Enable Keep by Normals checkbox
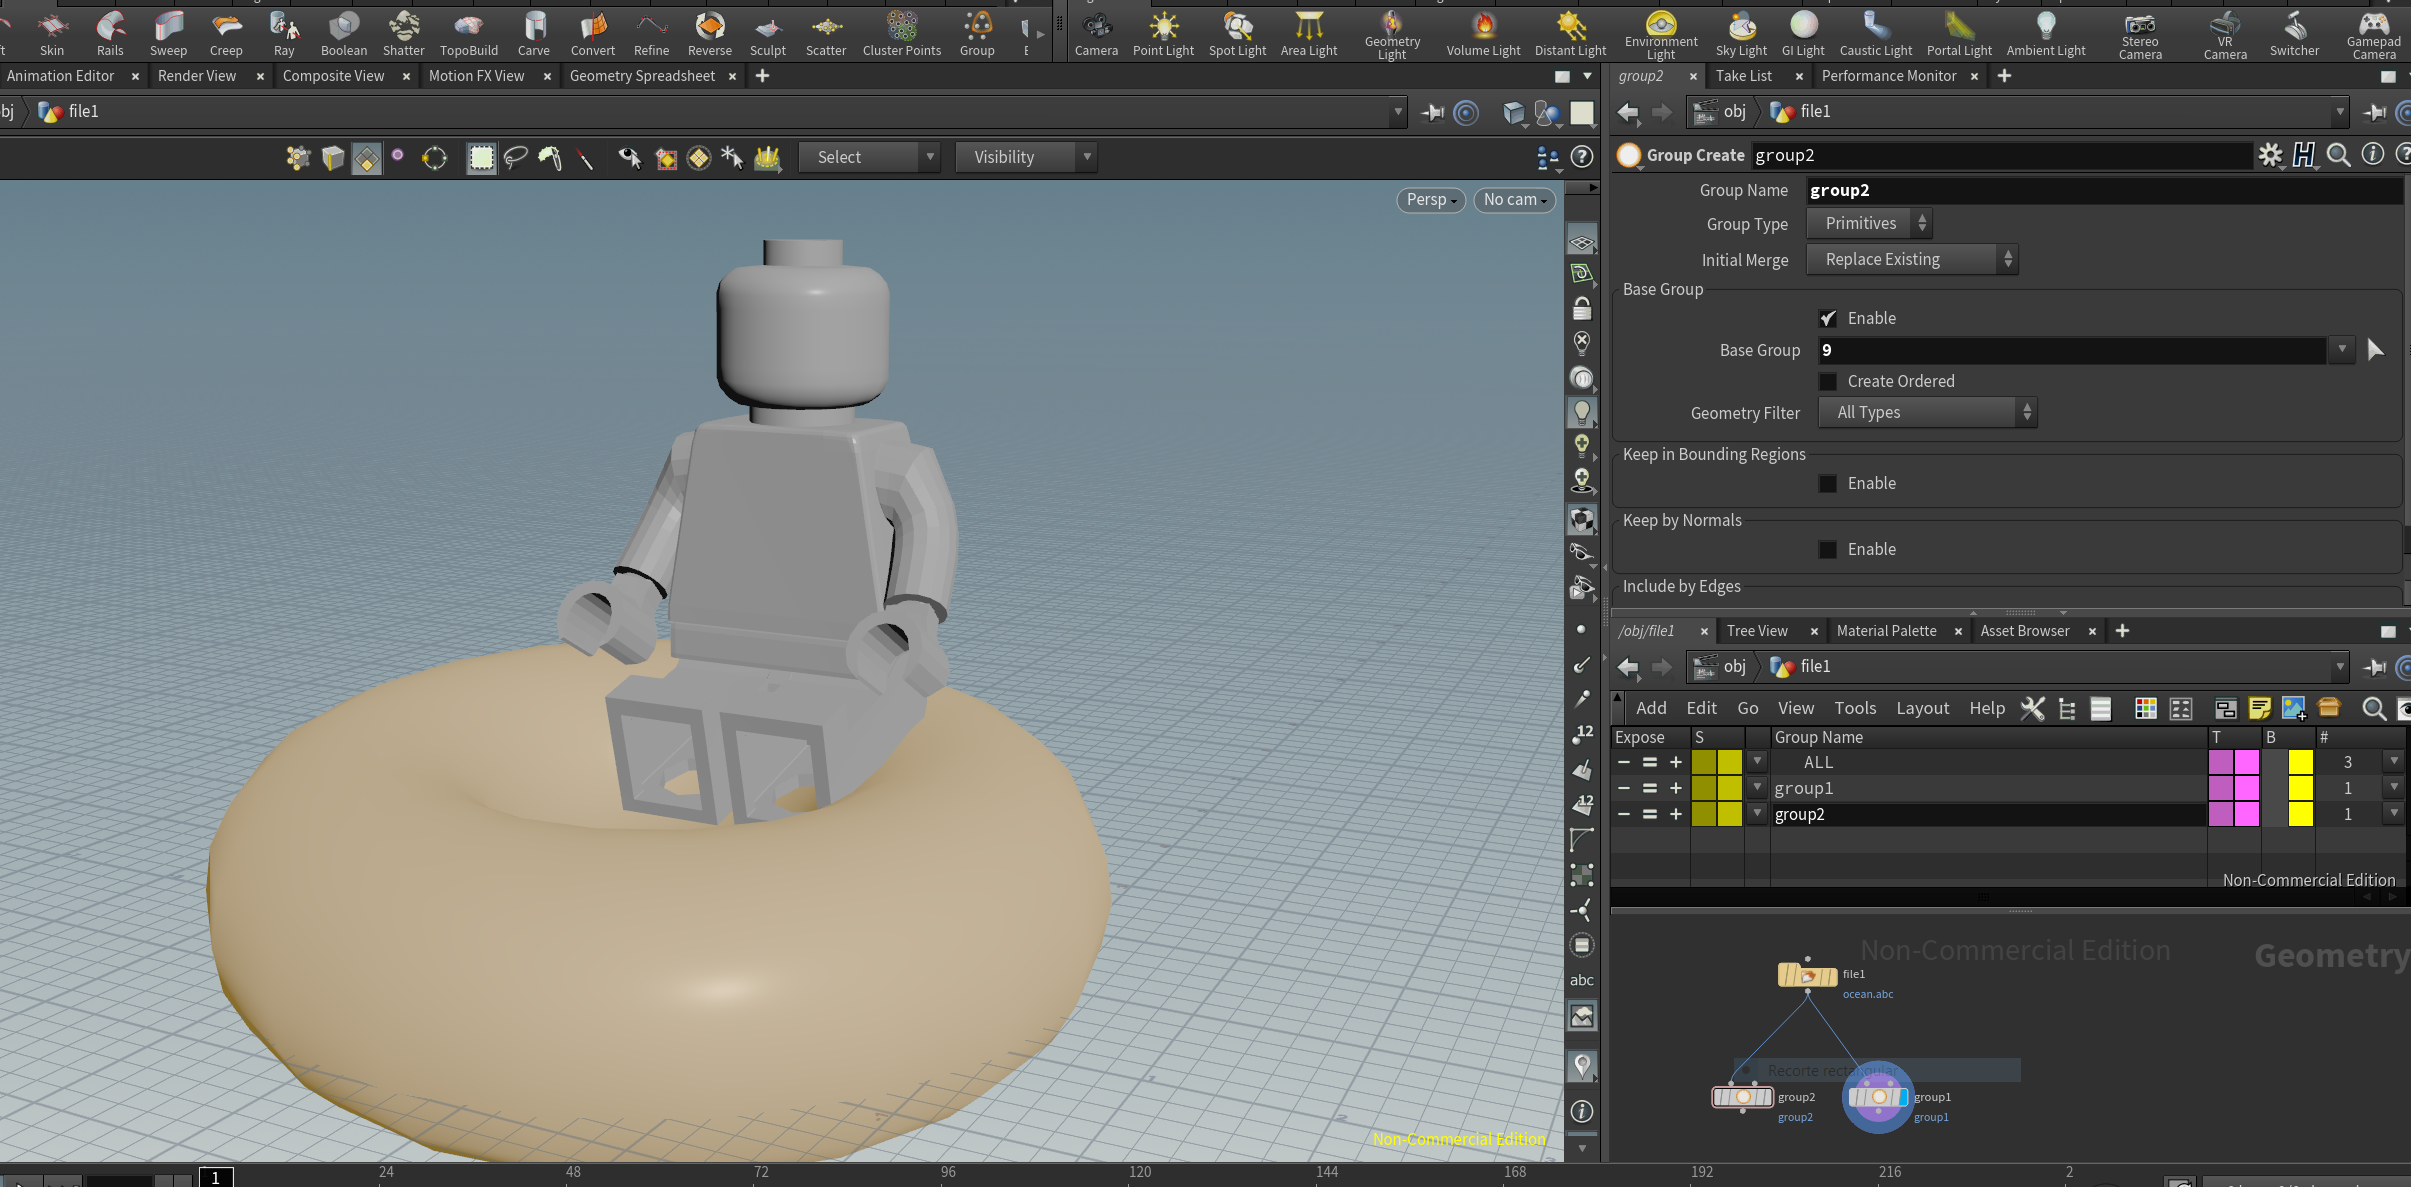This screenshot has width=2411, height=1187. click(1828, 549)
